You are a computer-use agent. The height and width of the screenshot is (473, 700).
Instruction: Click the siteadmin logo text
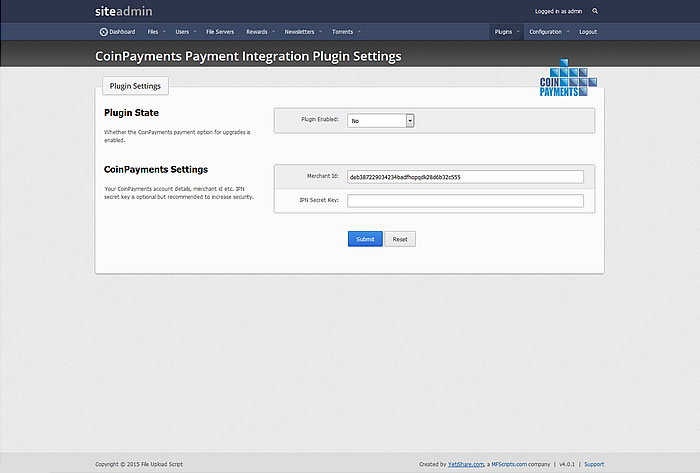124,11
